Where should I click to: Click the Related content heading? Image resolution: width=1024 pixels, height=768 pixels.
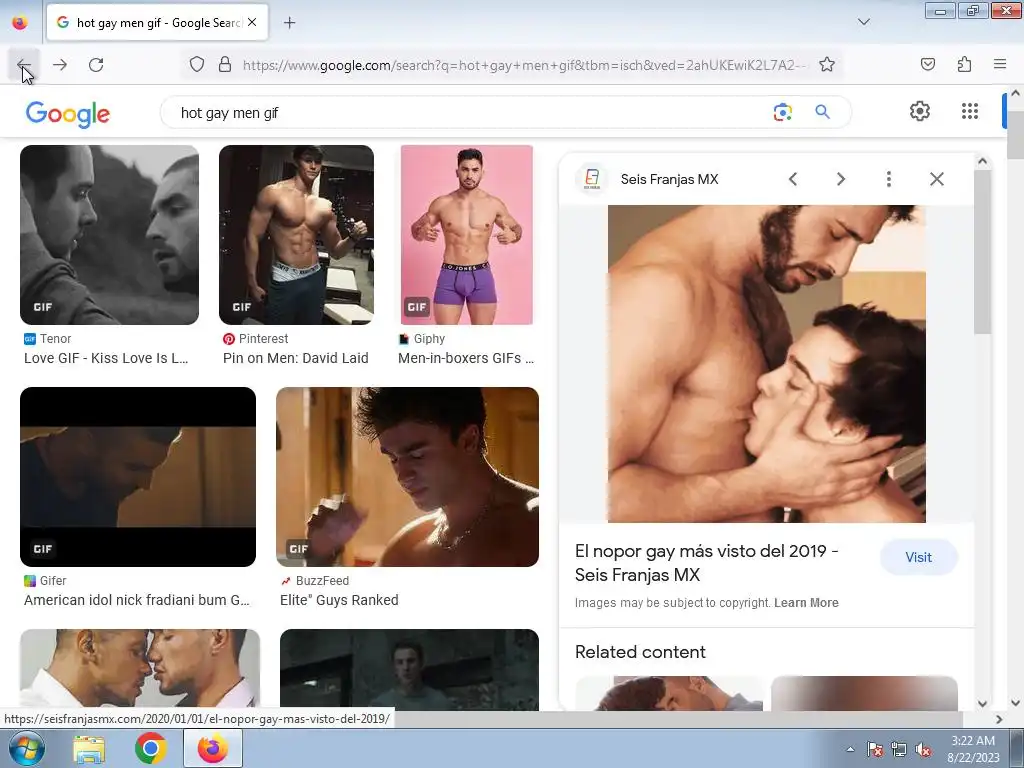pos(640,652)
